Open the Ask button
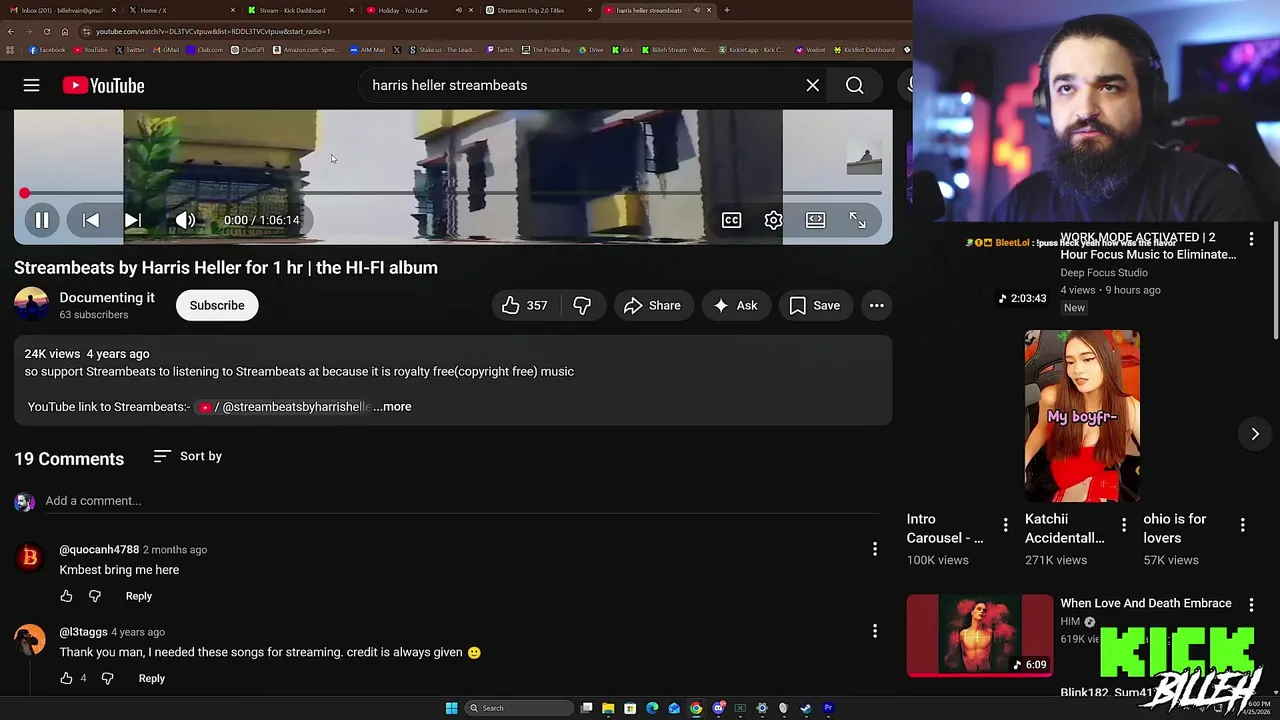Viewport: 1280px width, 720px height. pos(735,306)
